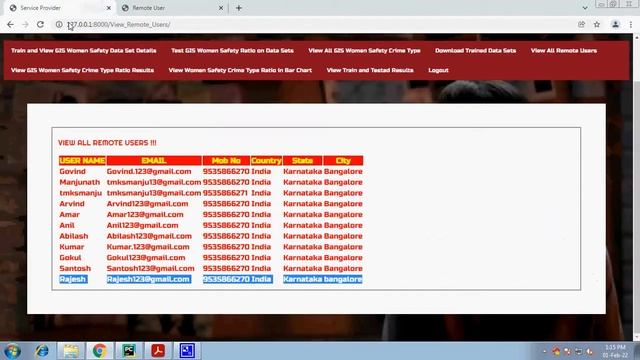This screenshot has height=360, width=640.
Task: Click the City column header
Action: coord(343,160)
